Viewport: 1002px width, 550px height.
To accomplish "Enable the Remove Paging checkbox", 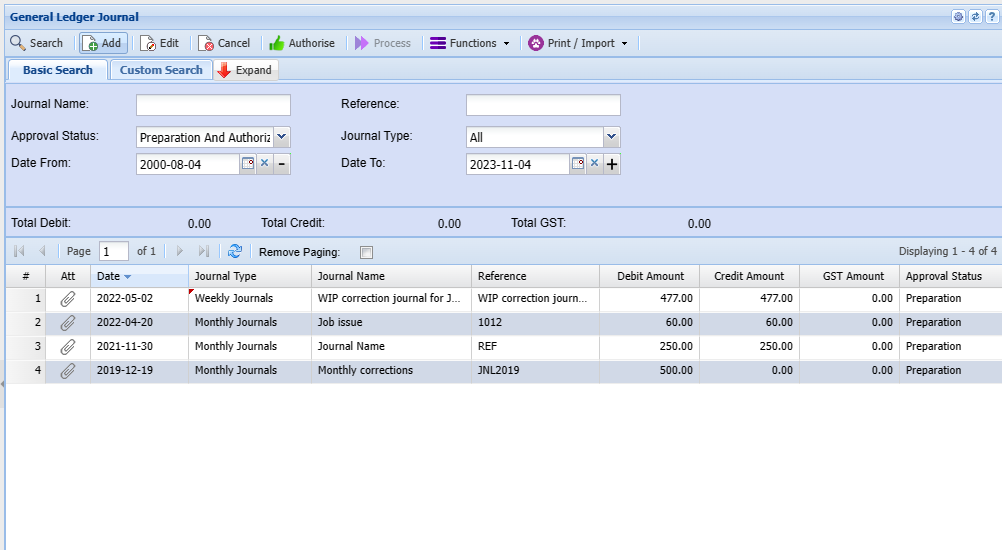I will pos(366,252).
